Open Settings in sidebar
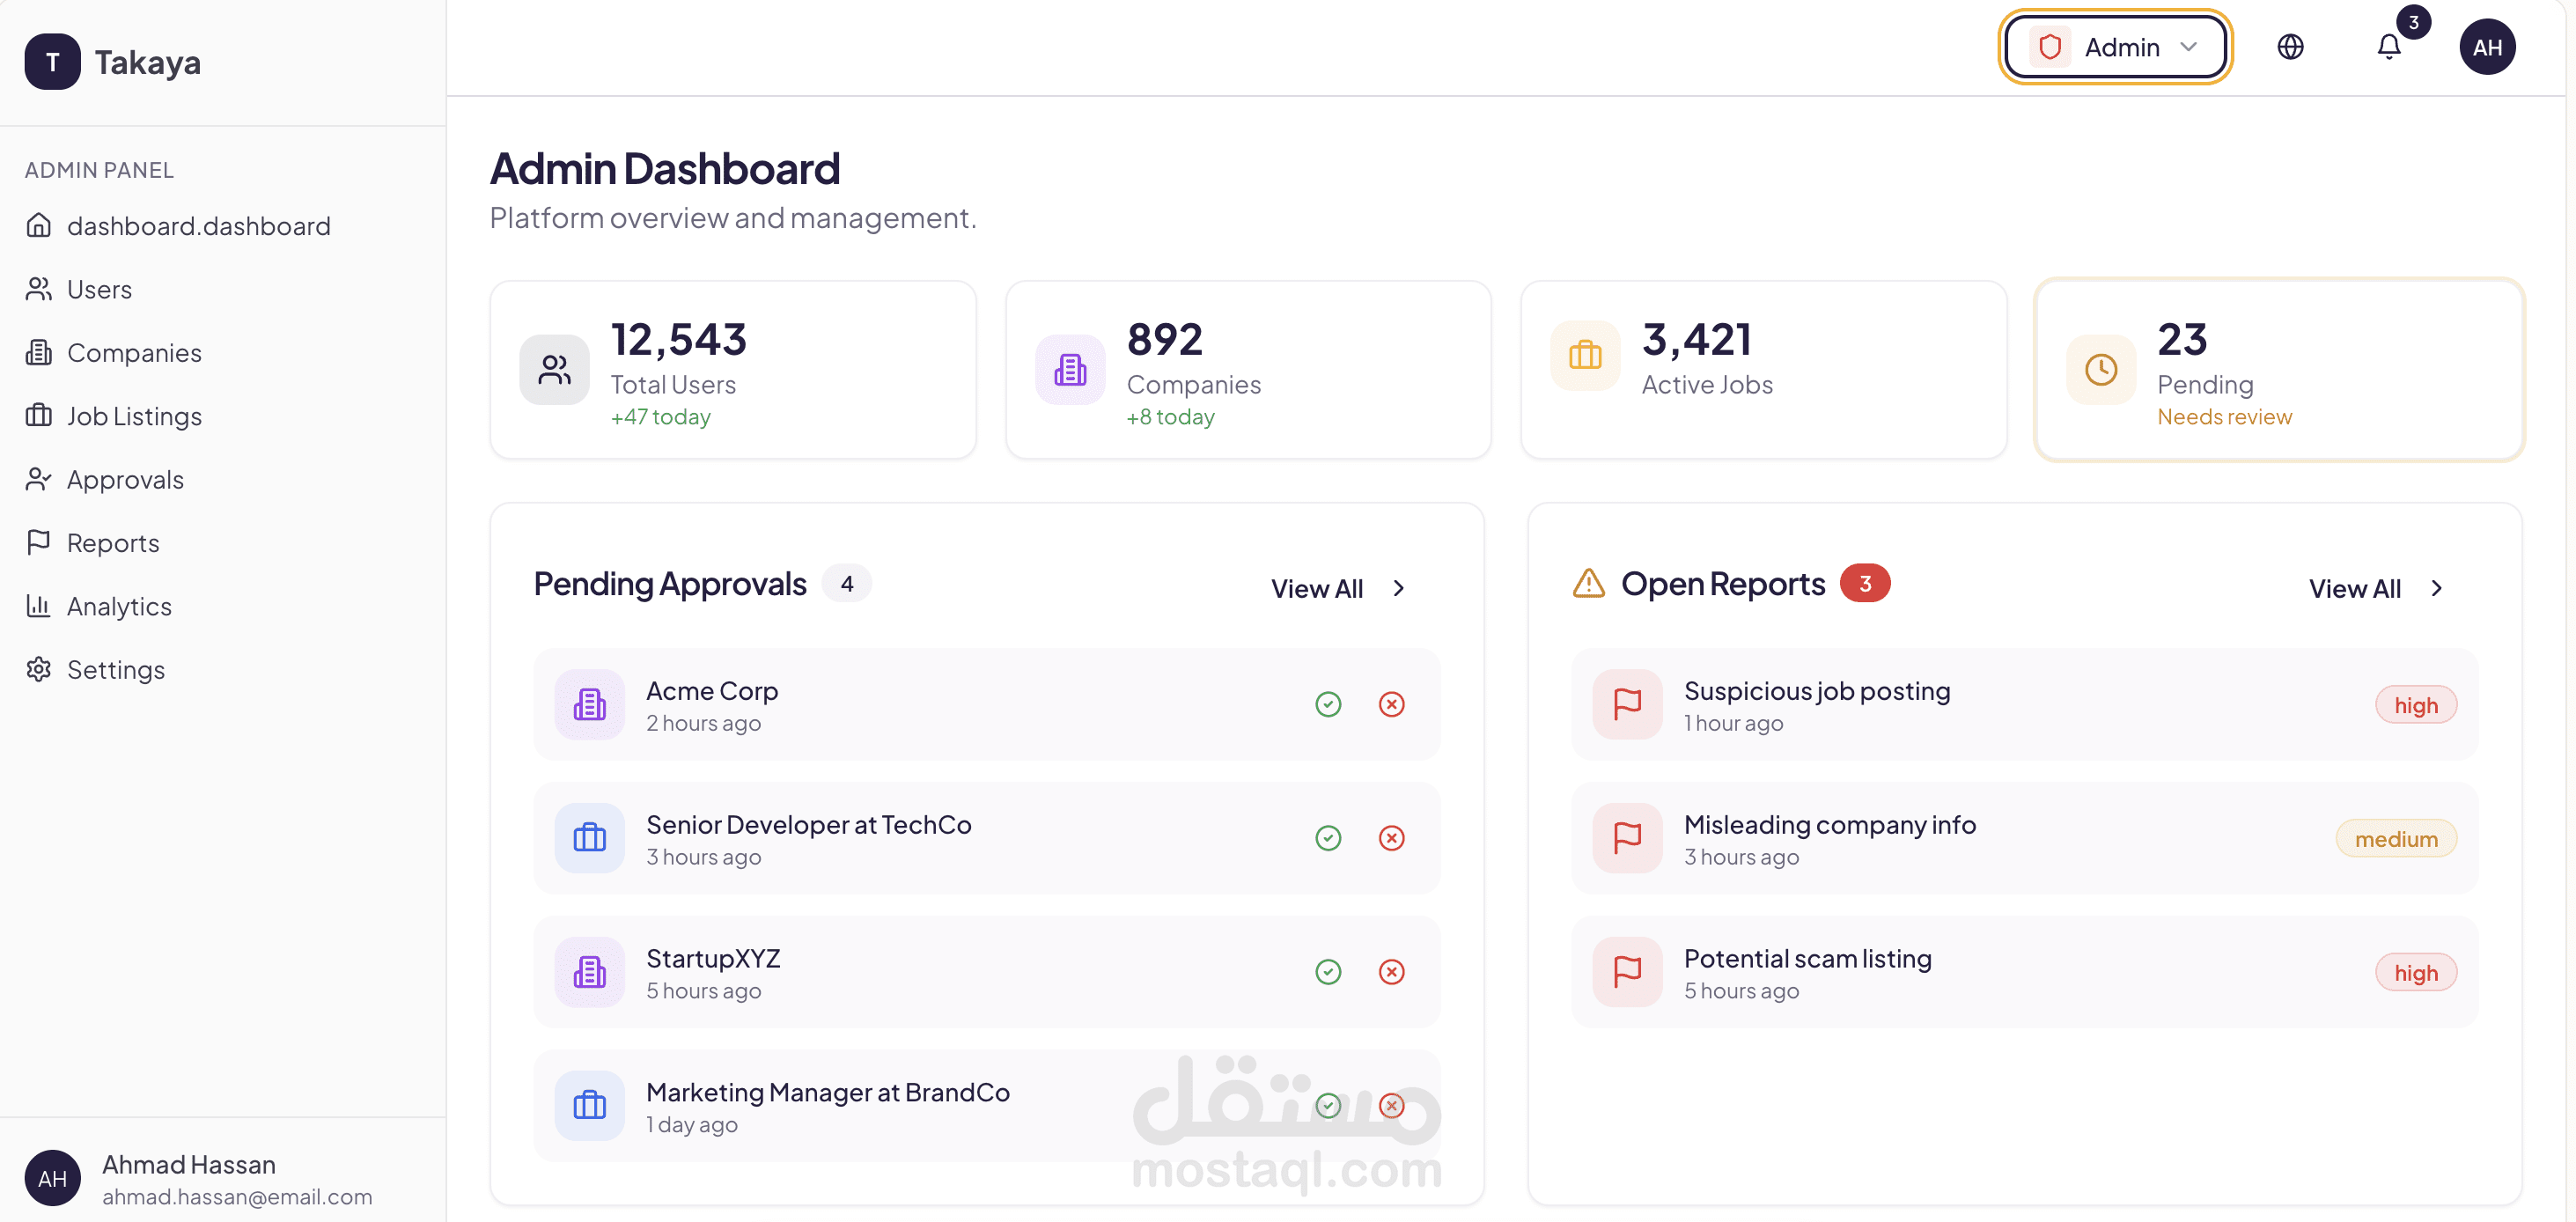 115,669
